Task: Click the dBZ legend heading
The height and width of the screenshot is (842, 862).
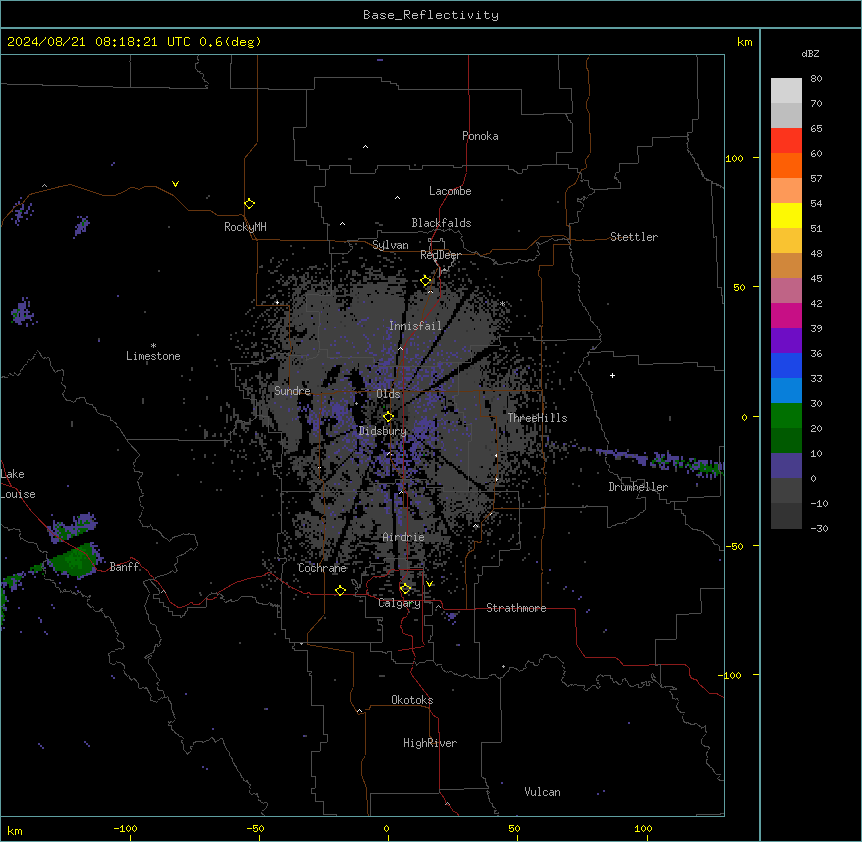Action: [810, 54]
